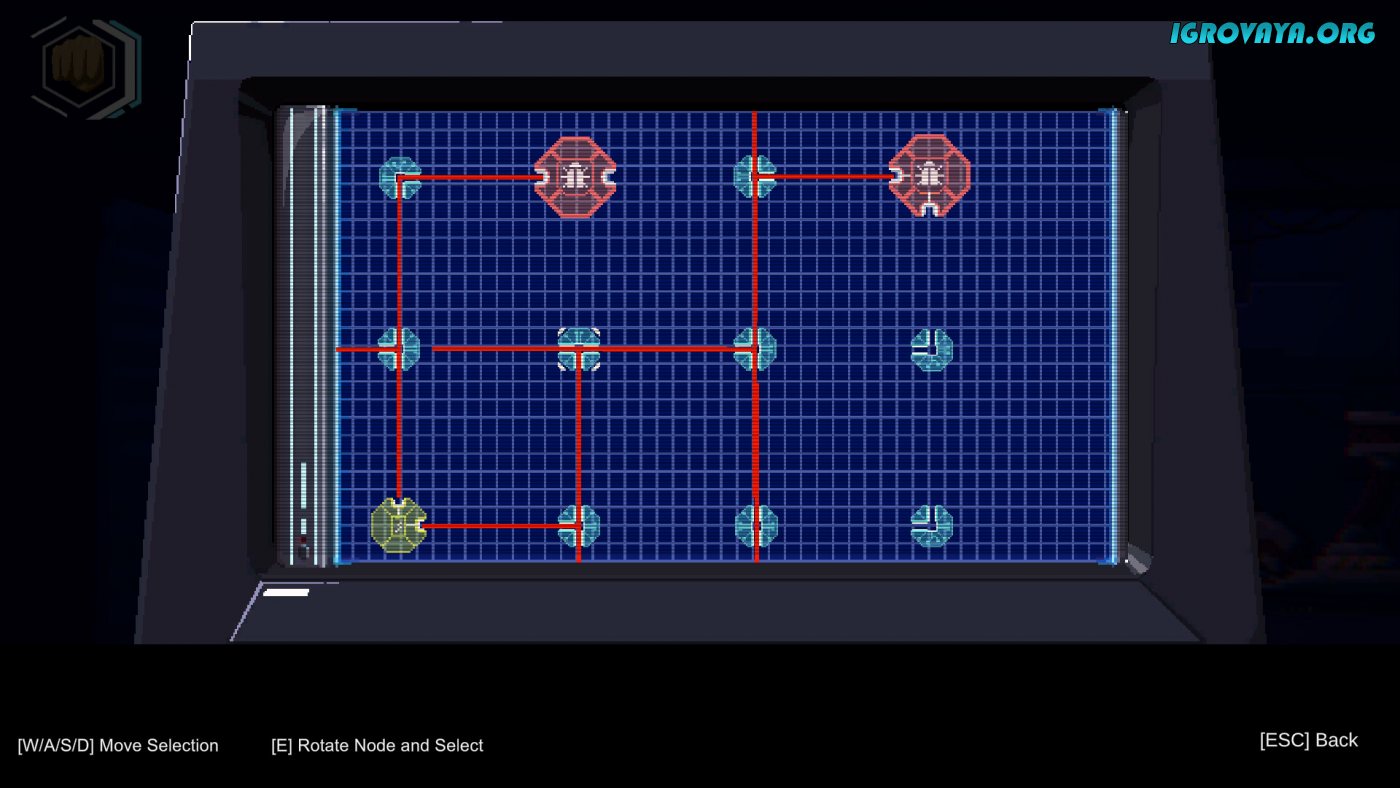Select teal node wired to left bug node
This screenshot has height=788, width=1400.
point(400,177)
